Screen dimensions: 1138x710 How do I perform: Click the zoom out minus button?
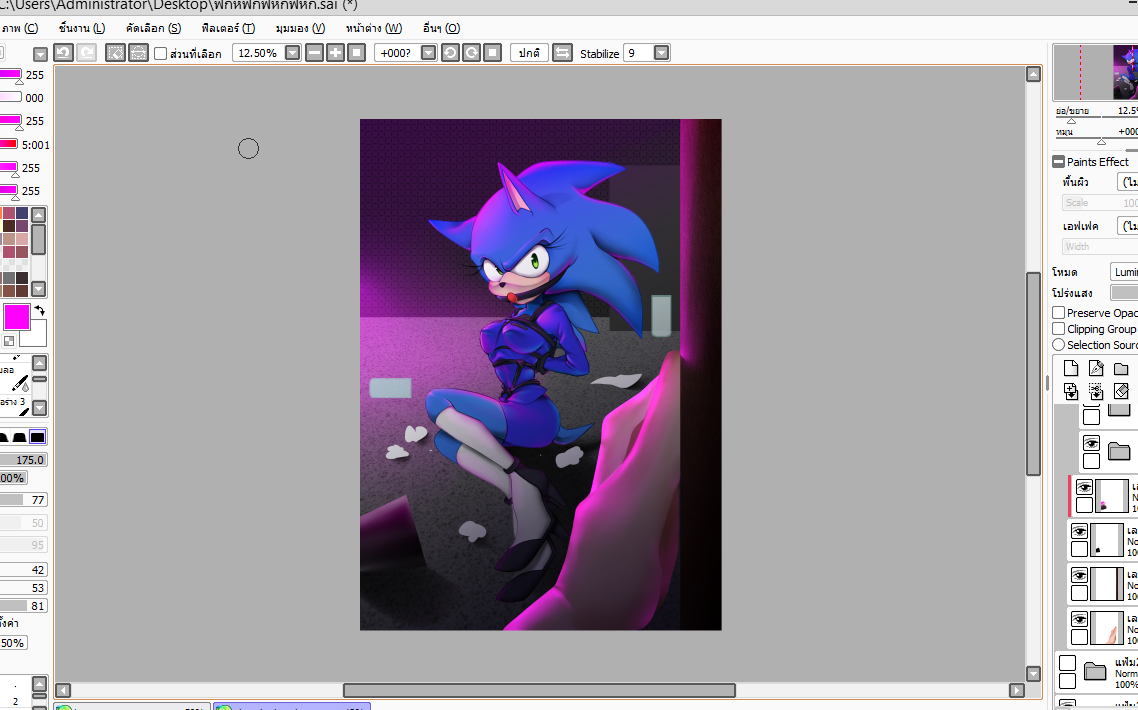coord(314,53)
